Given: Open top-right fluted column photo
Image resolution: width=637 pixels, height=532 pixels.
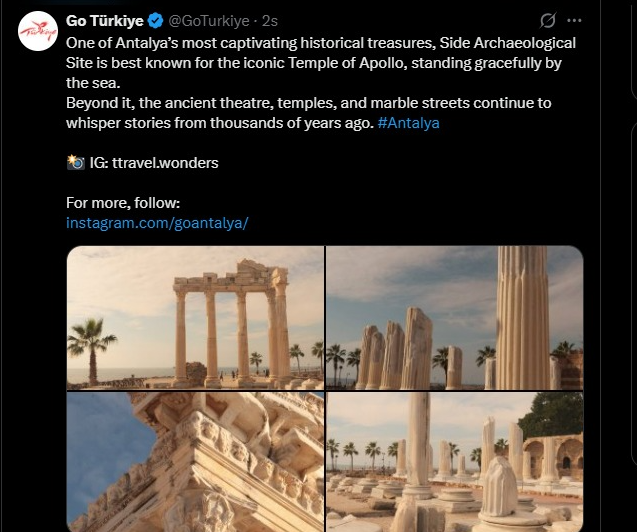Looking at the screenshot, I should click(x=454, y=317).
